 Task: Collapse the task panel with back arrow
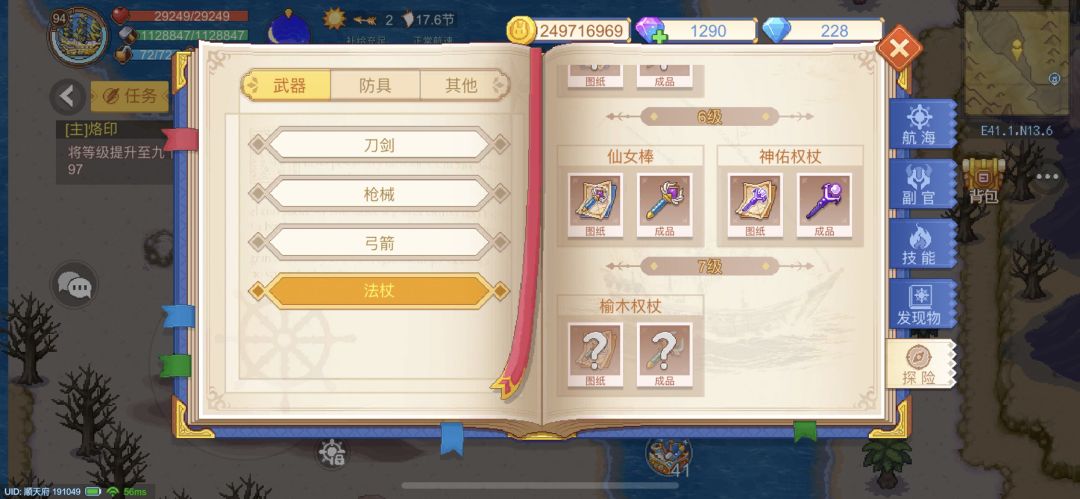[x=68, y=96]
